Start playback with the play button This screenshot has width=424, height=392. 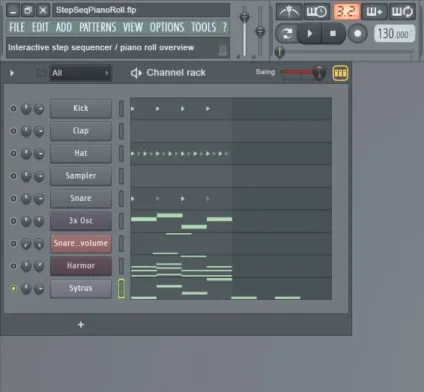click(310, 34)
